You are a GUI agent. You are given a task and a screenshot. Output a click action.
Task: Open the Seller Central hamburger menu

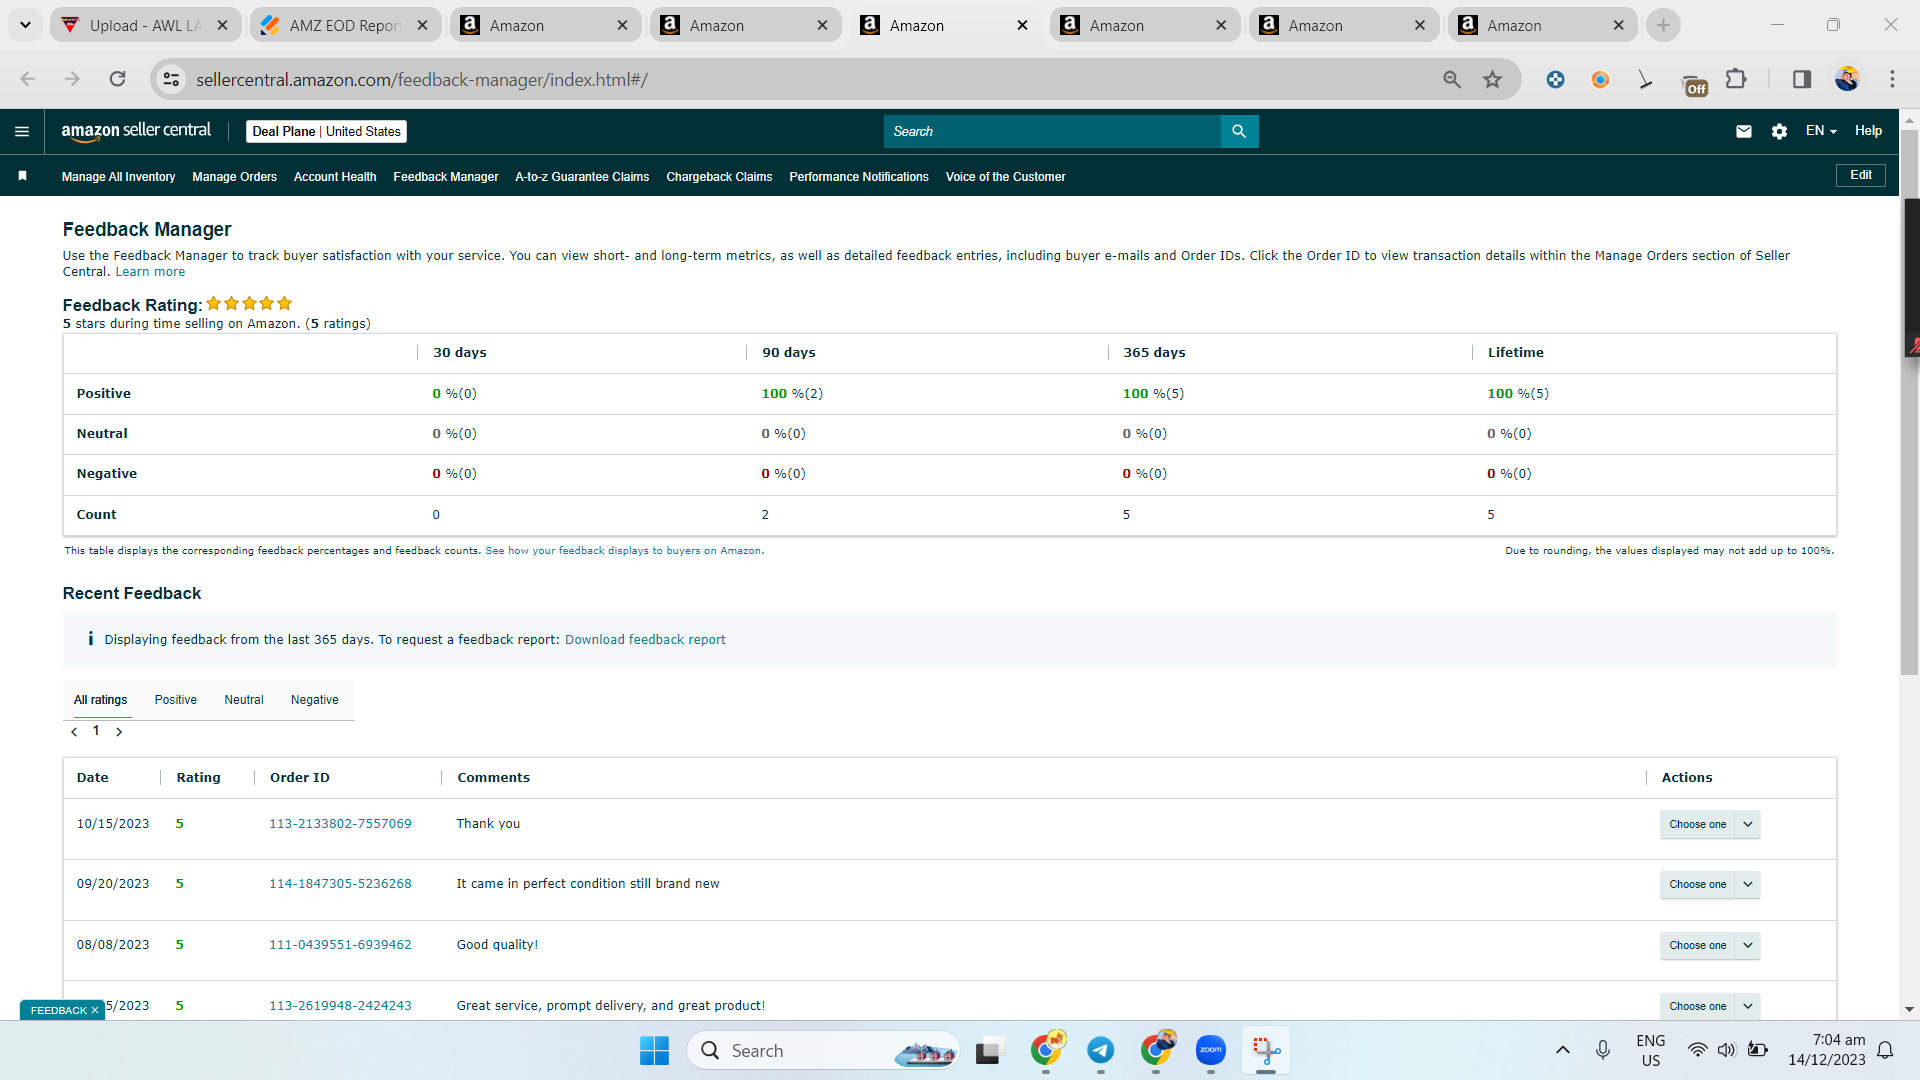coord(22,131)
